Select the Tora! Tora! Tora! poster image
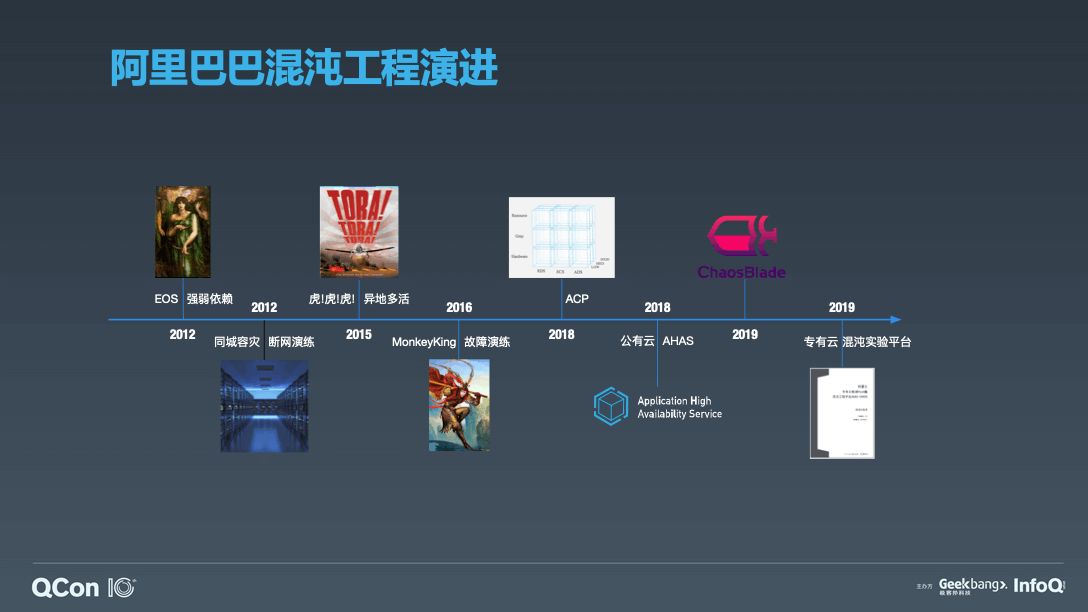Screen dimensions: 1088x612 click(x=358, y=232)
